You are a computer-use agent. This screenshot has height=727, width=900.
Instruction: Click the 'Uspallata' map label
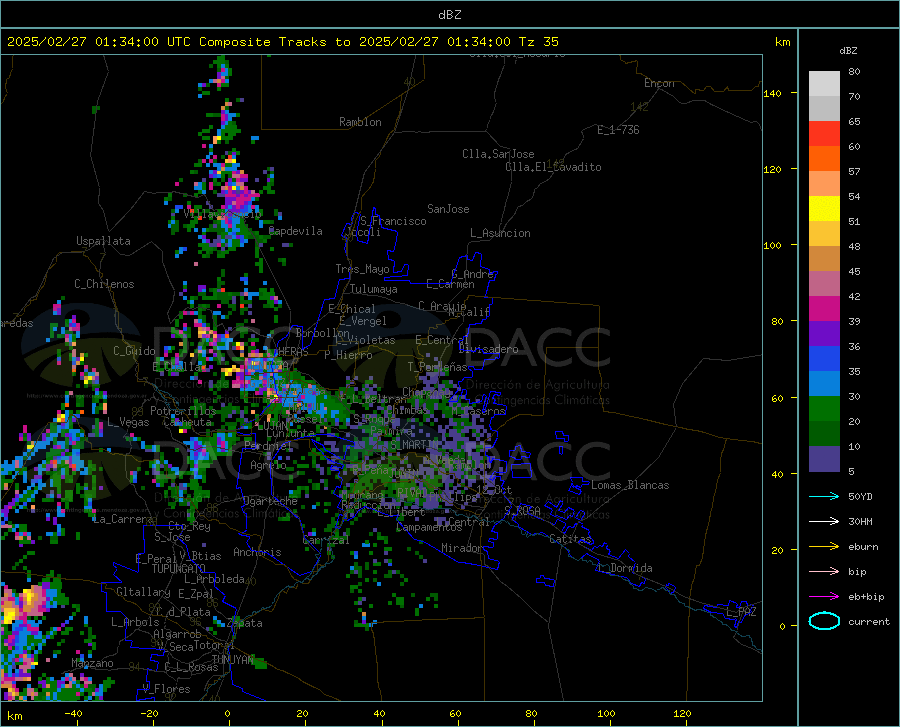(x=103, y=241)
